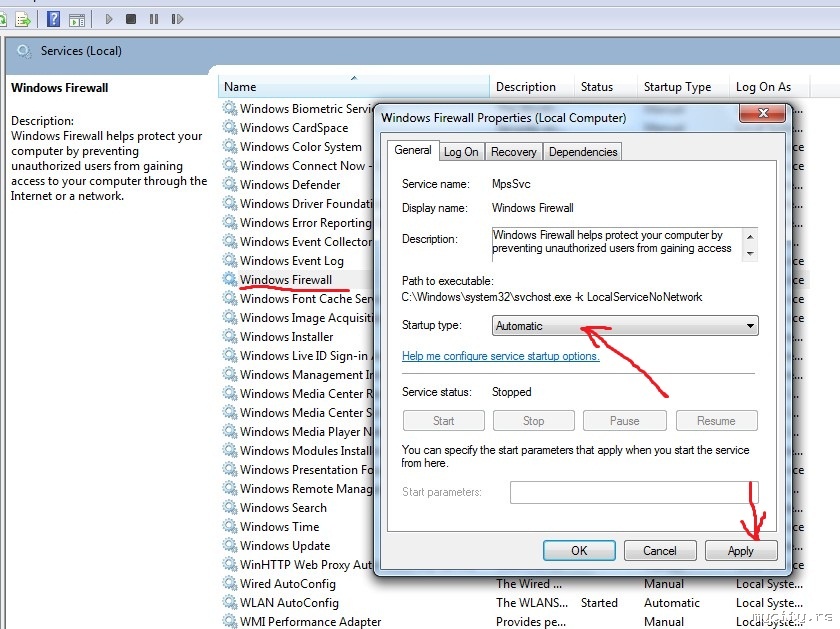Click the OK button
The width and height of the screenshot is (840, 629).
[x=579, y=551]
